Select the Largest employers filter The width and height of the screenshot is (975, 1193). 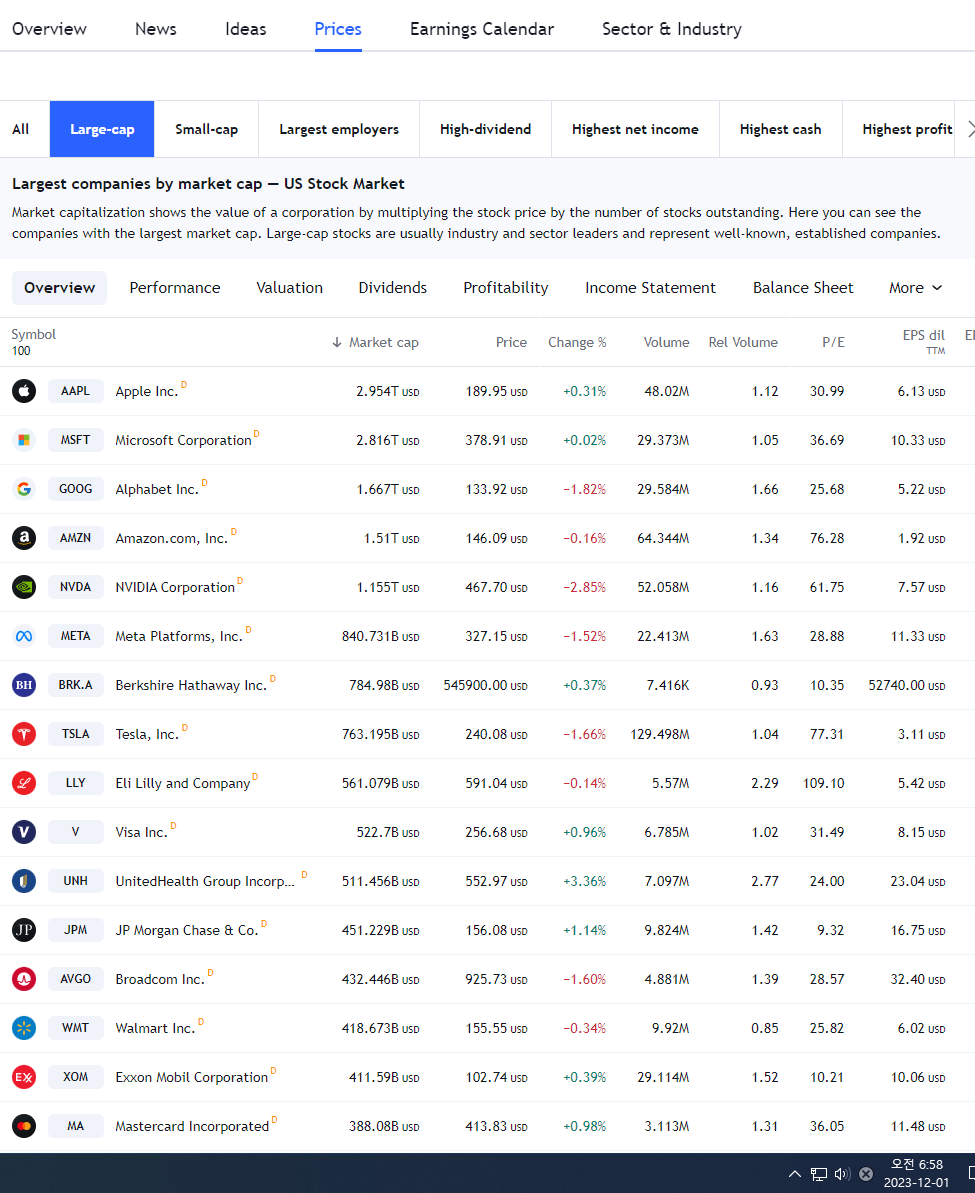(x=339, y=129)
